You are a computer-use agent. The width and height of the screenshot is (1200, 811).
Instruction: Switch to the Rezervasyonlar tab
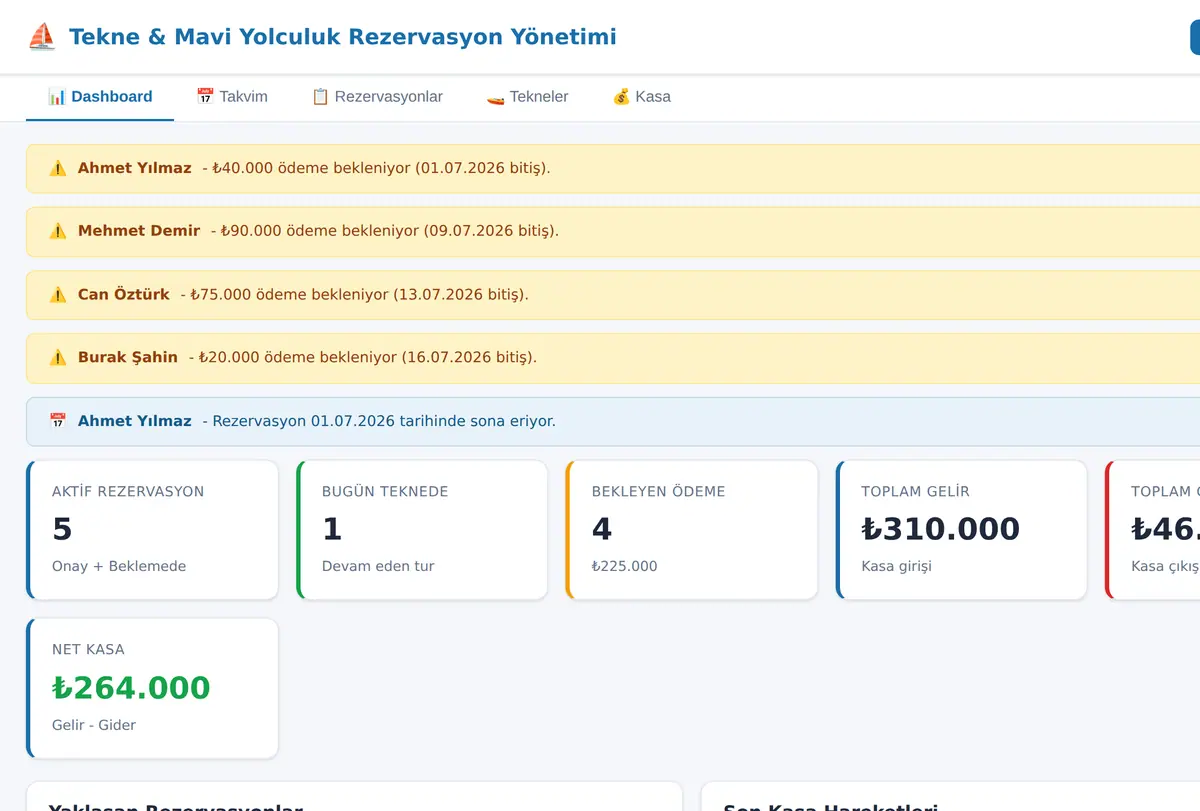tap(377, 97)
